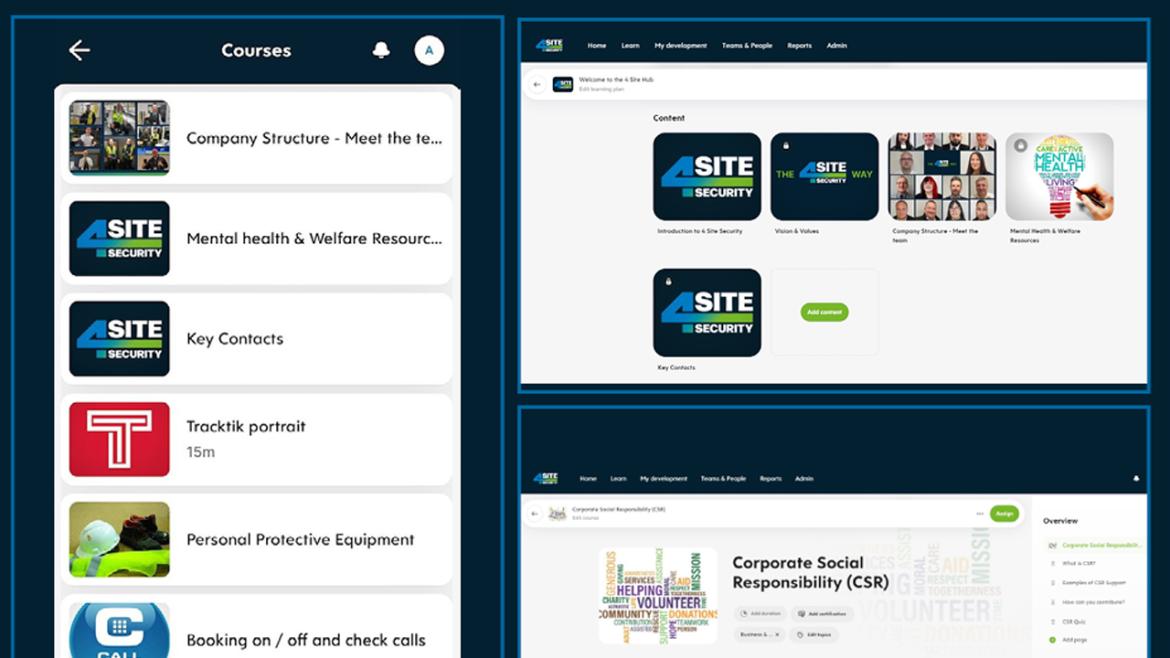Open Vision & Values course thumbnail
Screen dimensions: 1170x658
click(x=824, y=177)
